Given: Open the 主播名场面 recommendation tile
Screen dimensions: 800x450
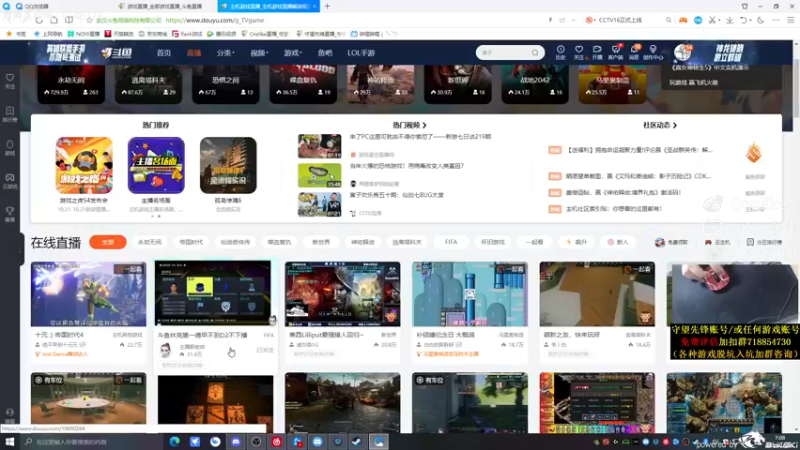Looking at the screenshot, I should click(156, 165).
